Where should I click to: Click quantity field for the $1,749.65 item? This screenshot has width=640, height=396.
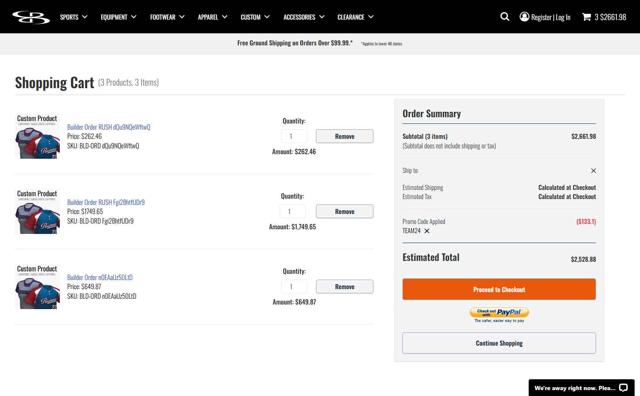292,211
